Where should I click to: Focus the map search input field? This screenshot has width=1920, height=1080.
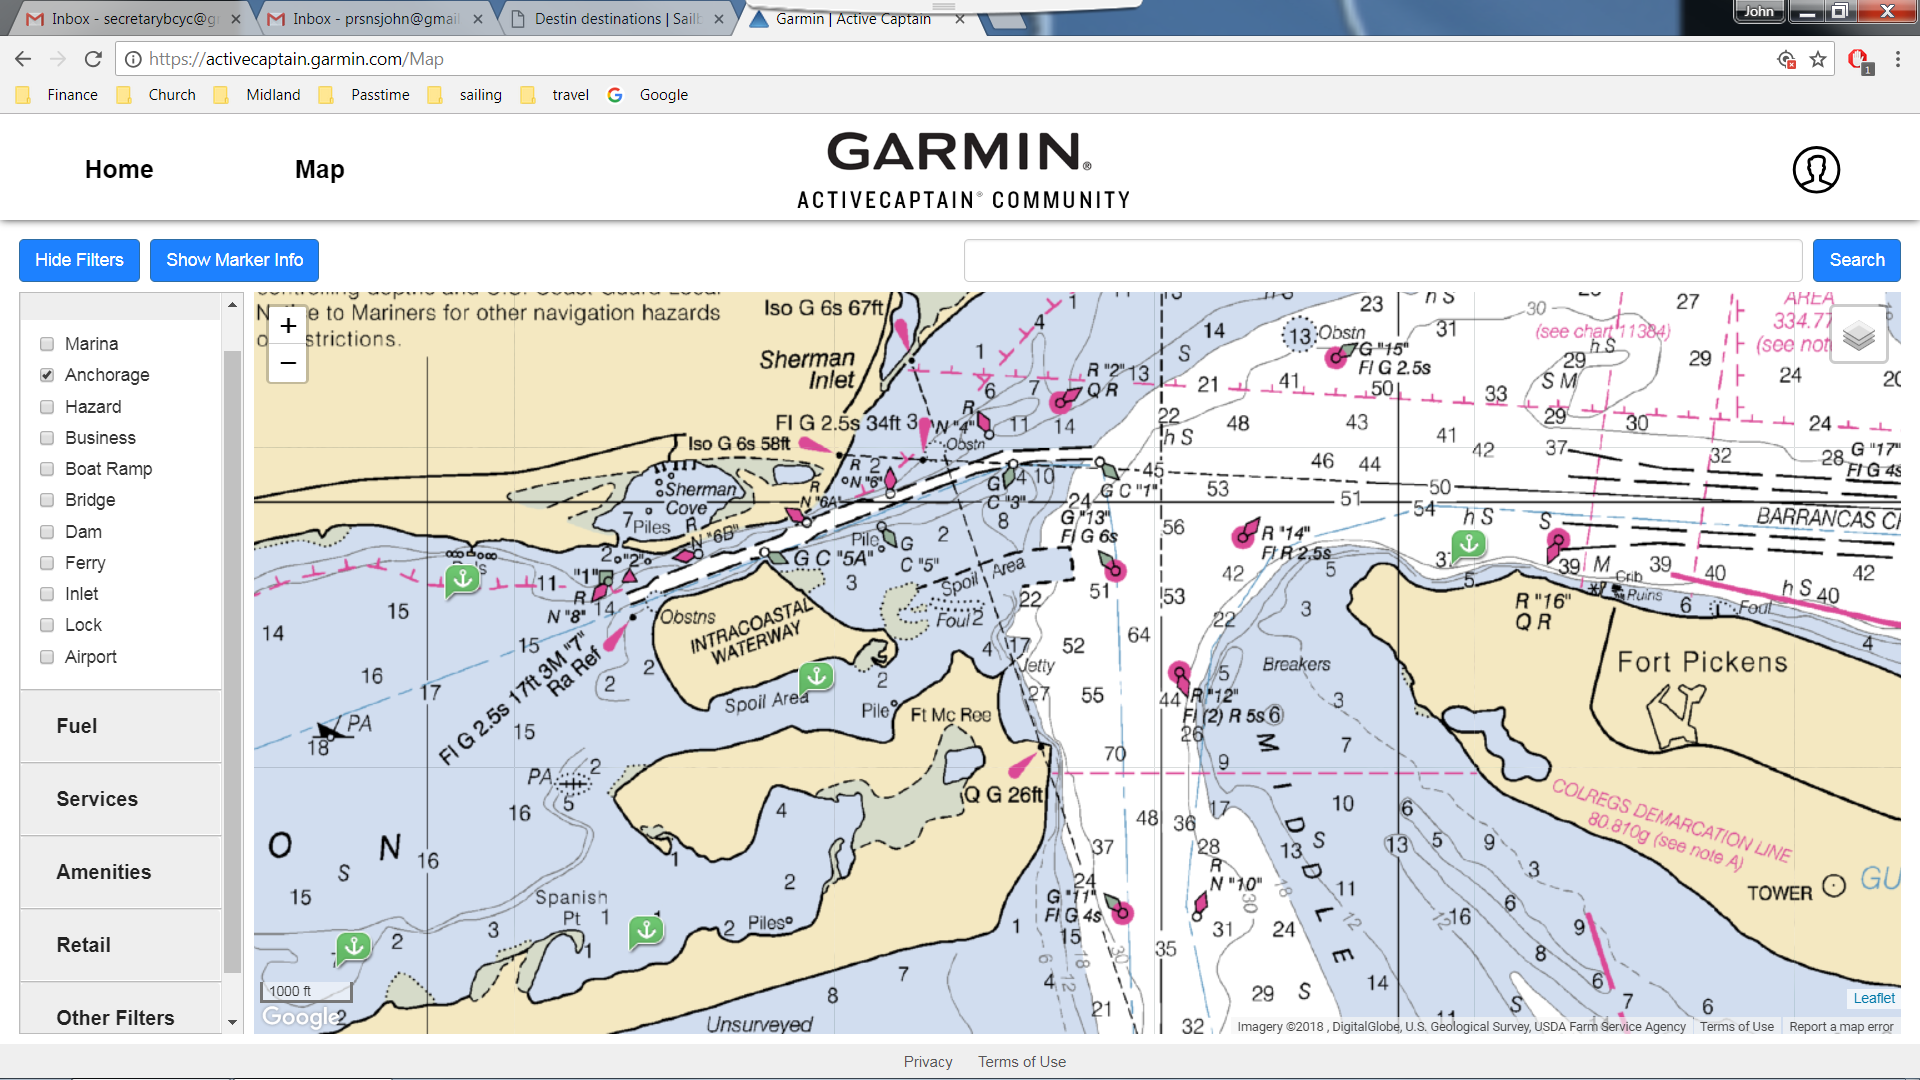coord(1383,260)
